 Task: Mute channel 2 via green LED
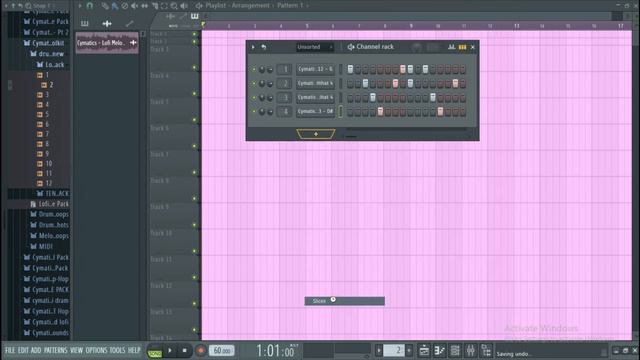tap(254, 83)
